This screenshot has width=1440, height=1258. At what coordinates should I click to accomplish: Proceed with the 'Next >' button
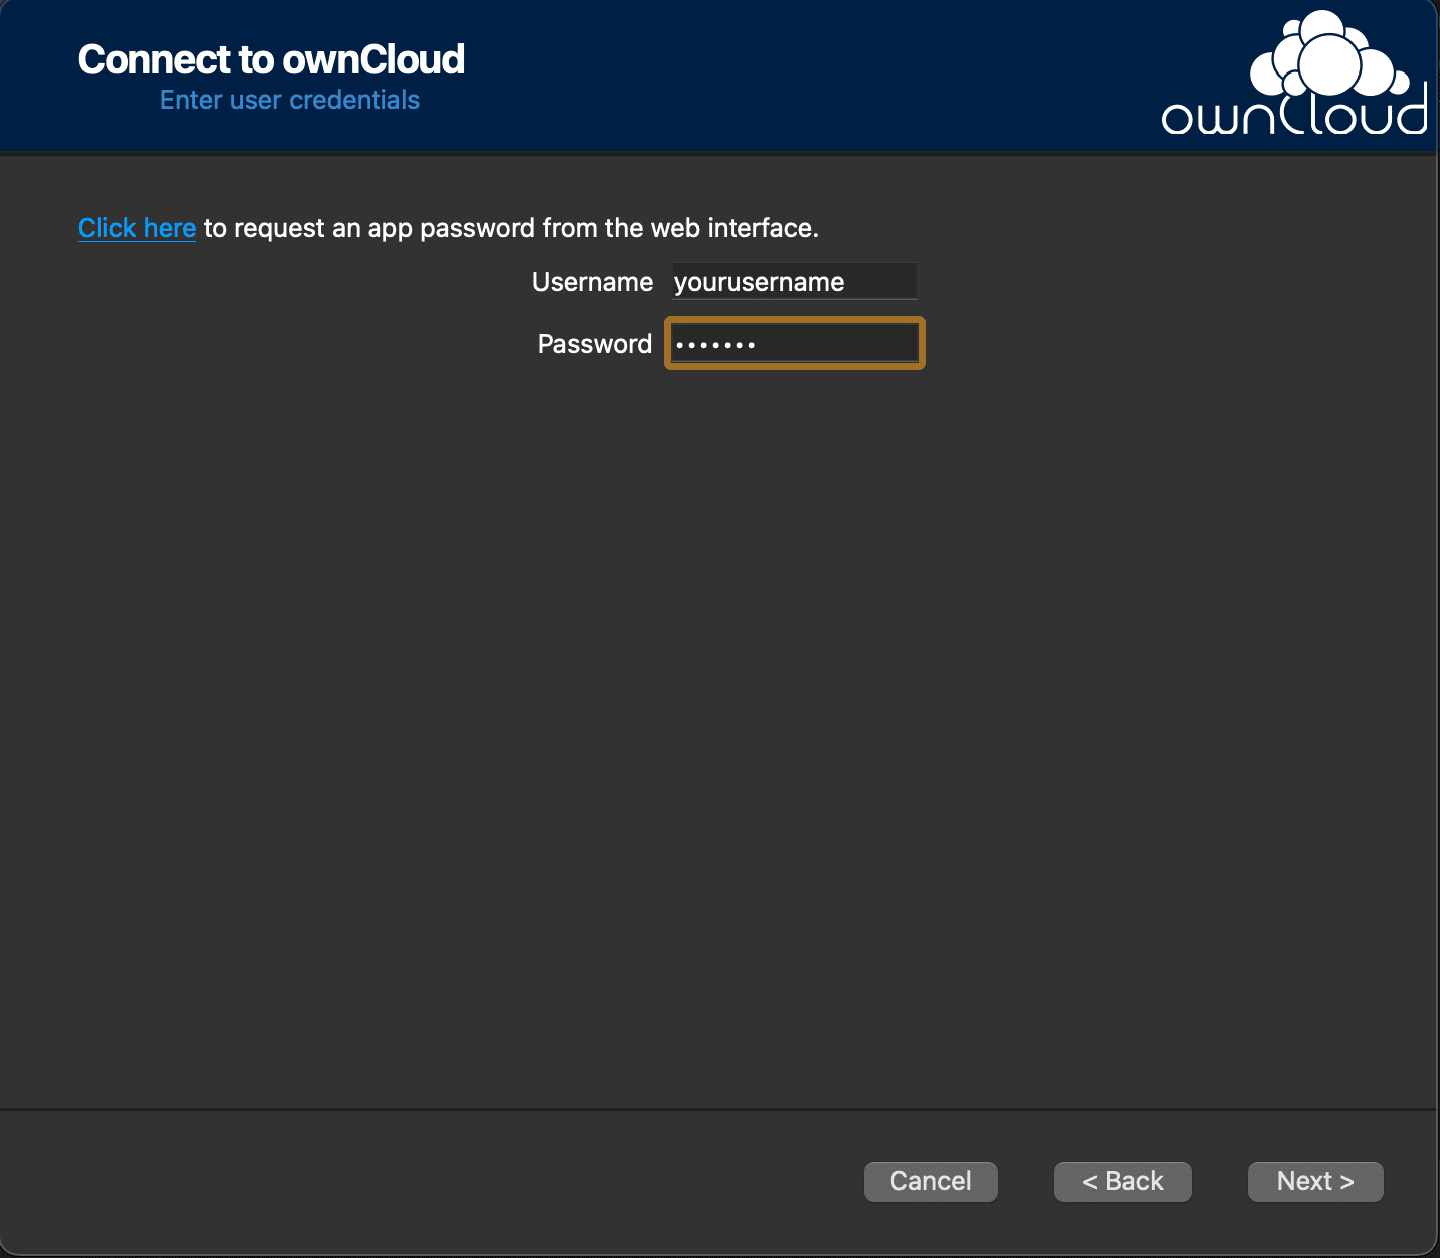coord(1315,1181)
